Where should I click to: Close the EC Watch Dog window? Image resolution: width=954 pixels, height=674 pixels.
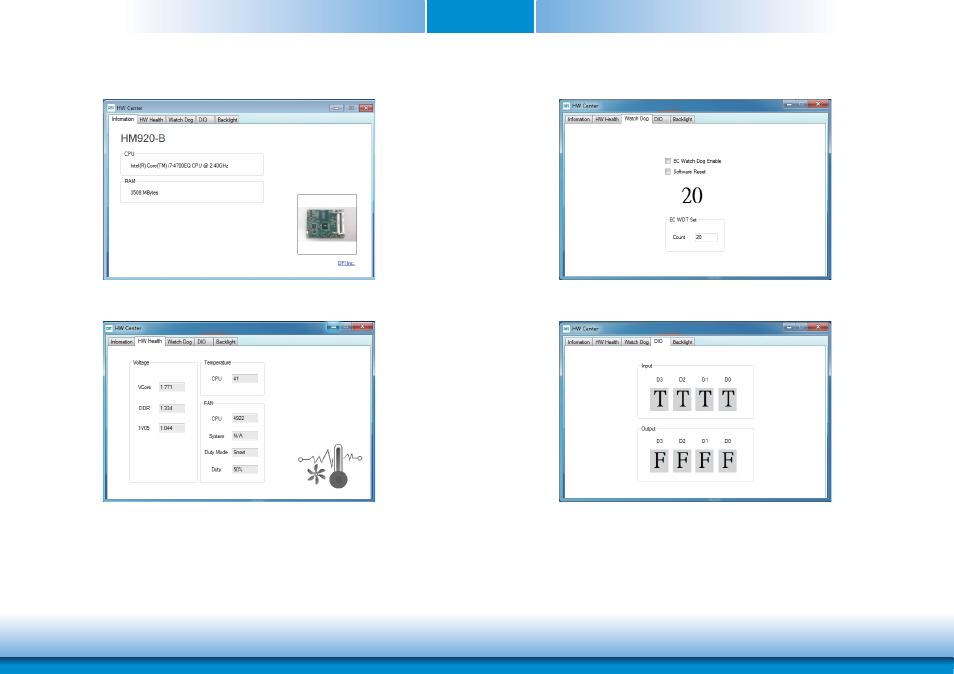click(x=819, y=104)
